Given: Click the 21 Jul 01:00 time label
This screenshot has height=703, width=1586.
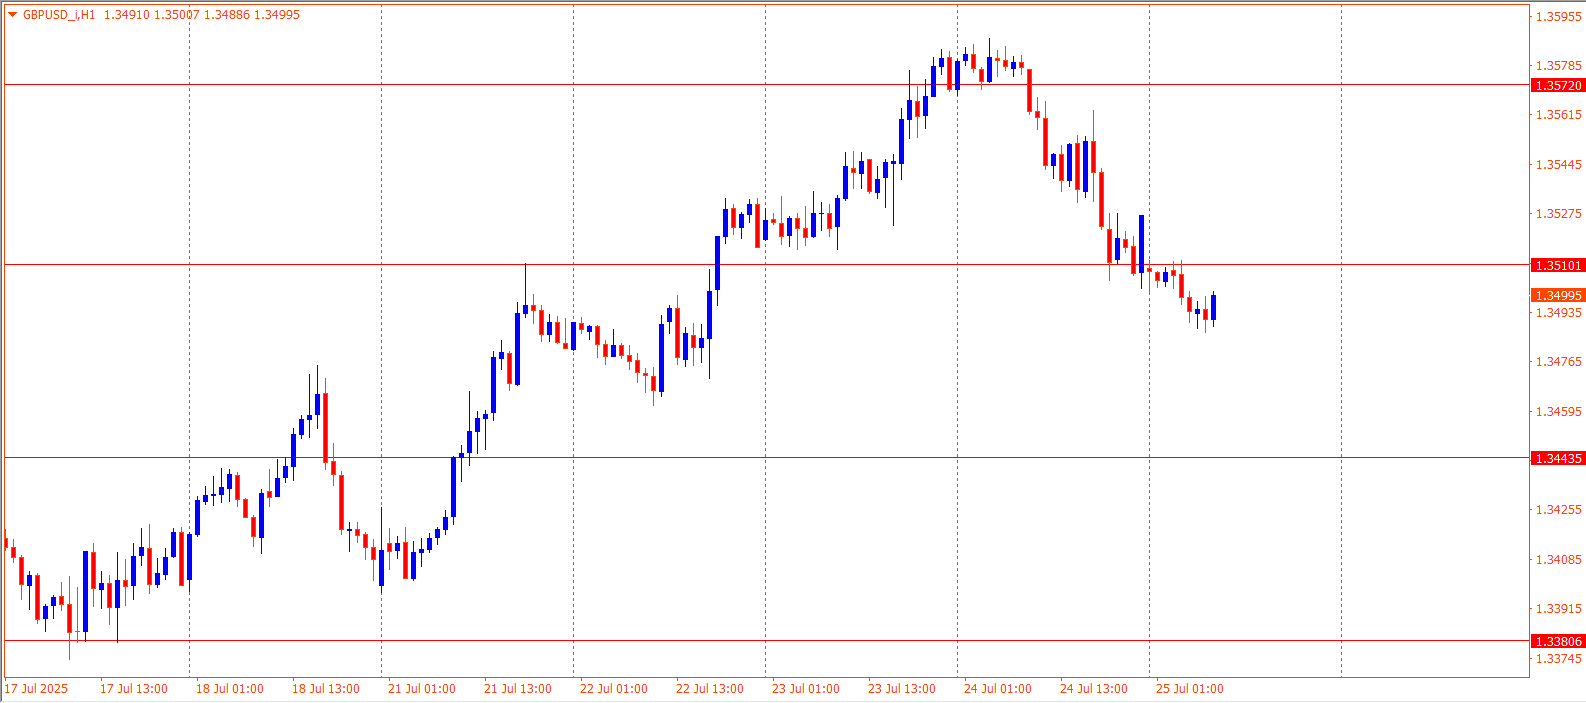Looking at the screenshot, I should pos(422,689).
